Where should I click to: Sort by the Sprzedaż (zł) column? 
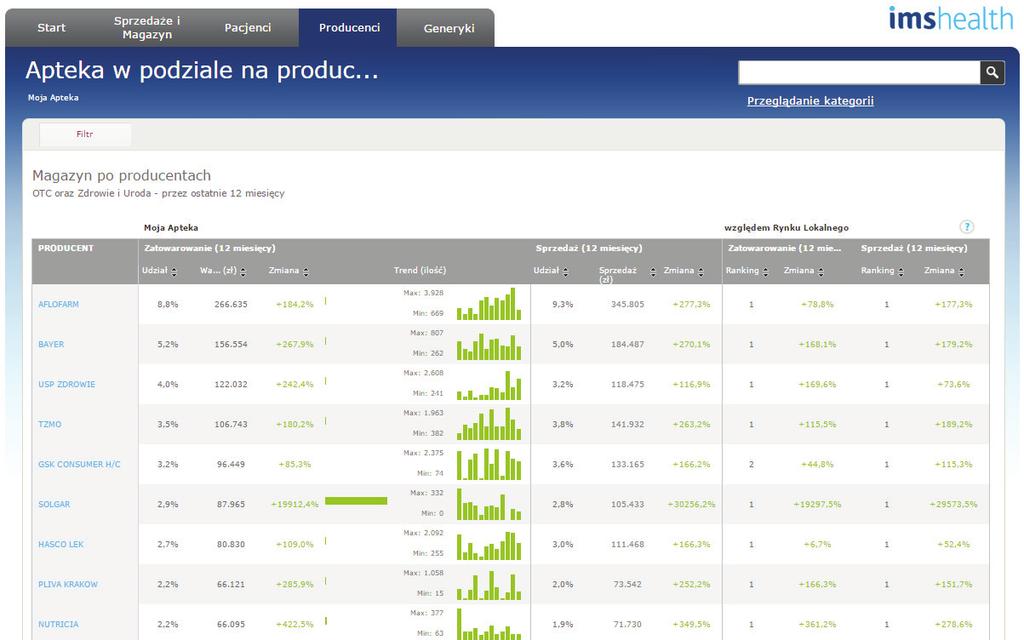(652, 272)
